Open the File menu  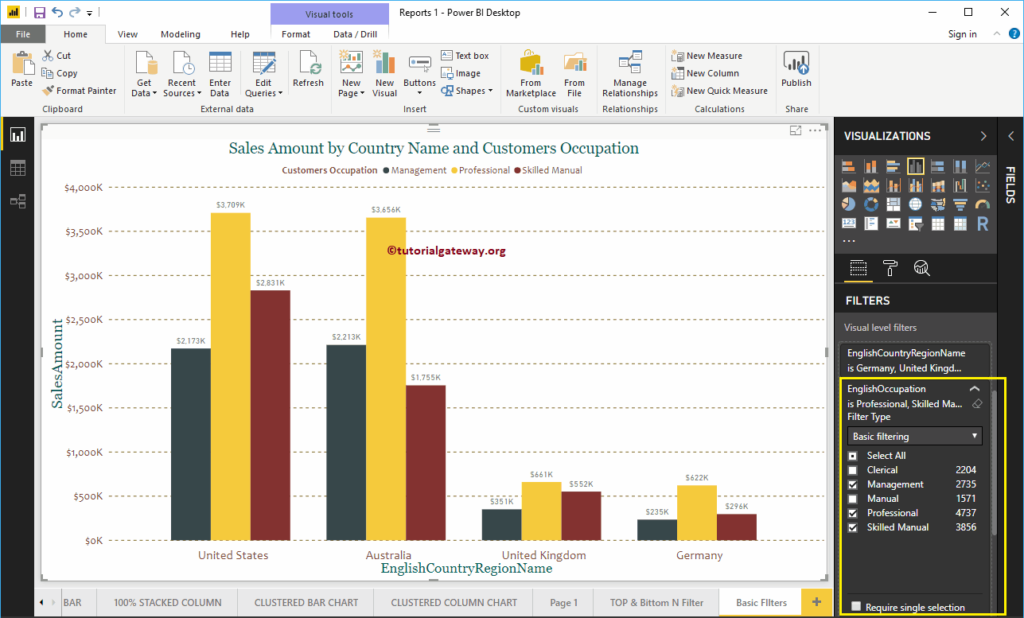(x=23, y=34)
